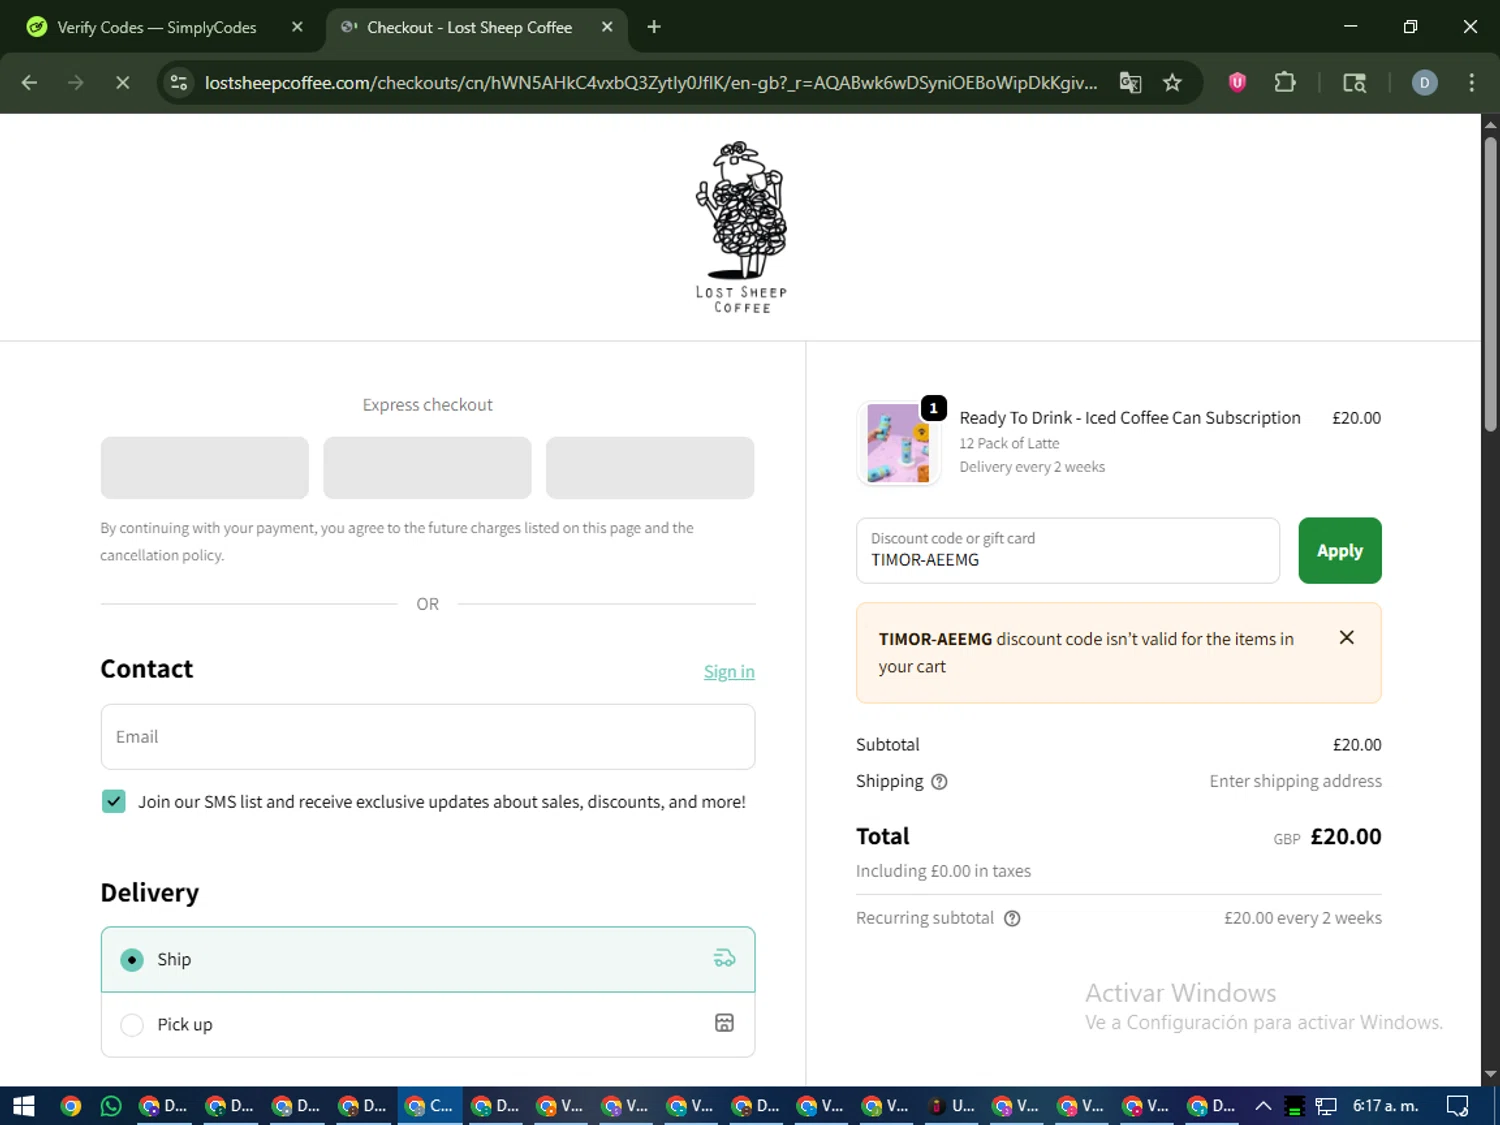This screenshot has height=1125, width=1500.
Task: Click the page vertical scrollbar
Action: point(1490,284)
